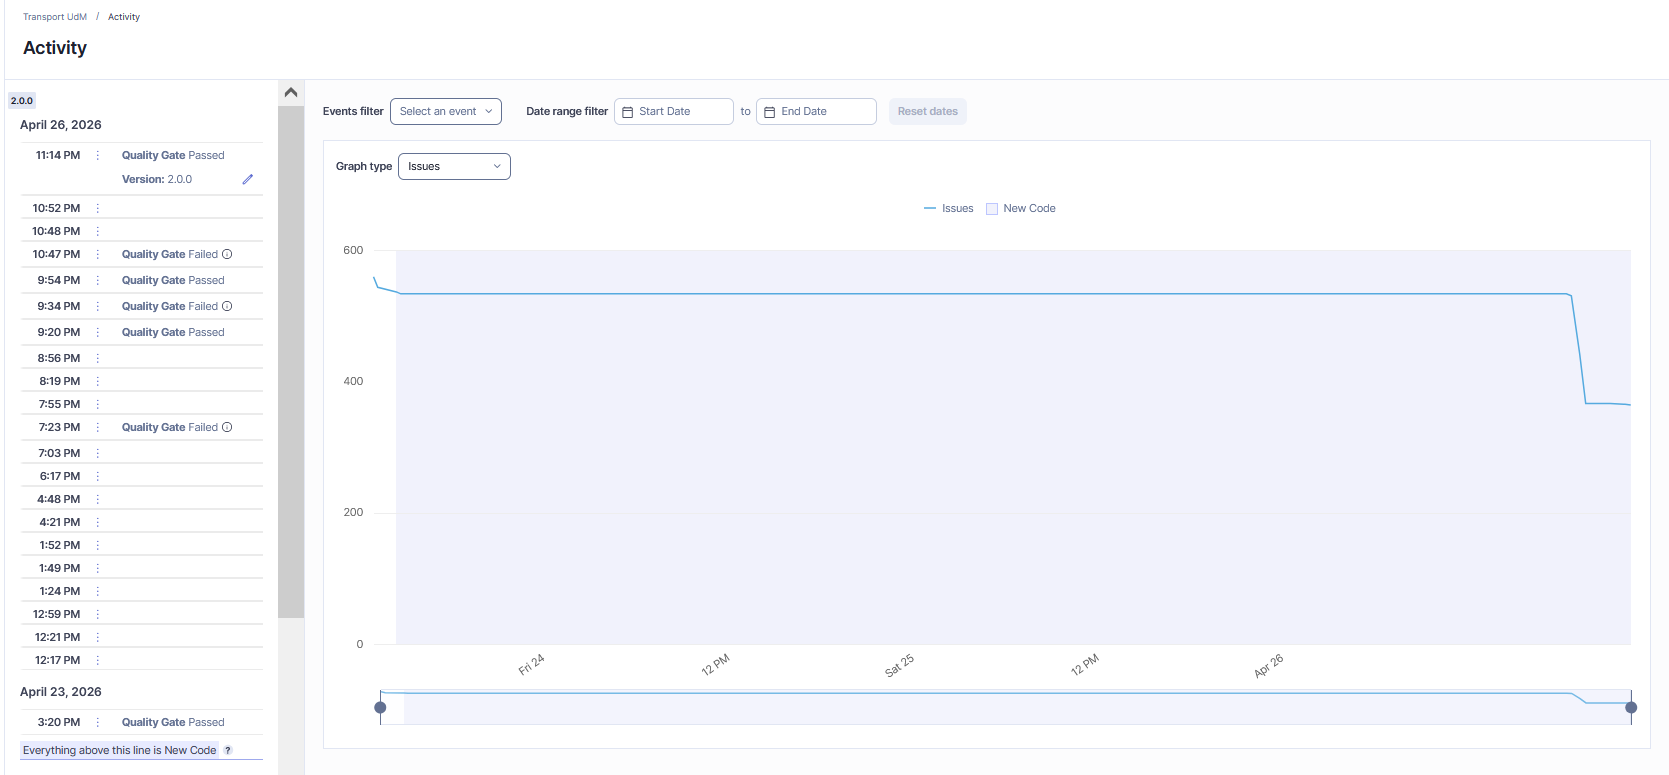
Task: Show failure details for 10:47 PM Quality Gate
Action: click(x=227, y=254)
